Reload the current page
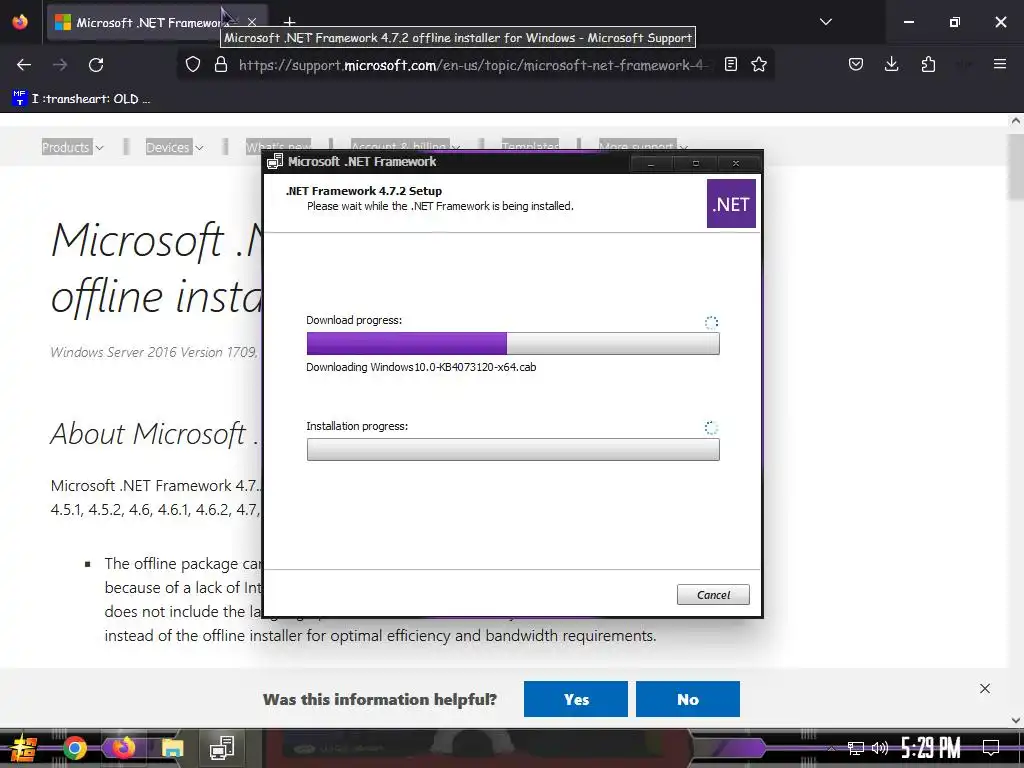1024x768 pixels. coord(96,65)
